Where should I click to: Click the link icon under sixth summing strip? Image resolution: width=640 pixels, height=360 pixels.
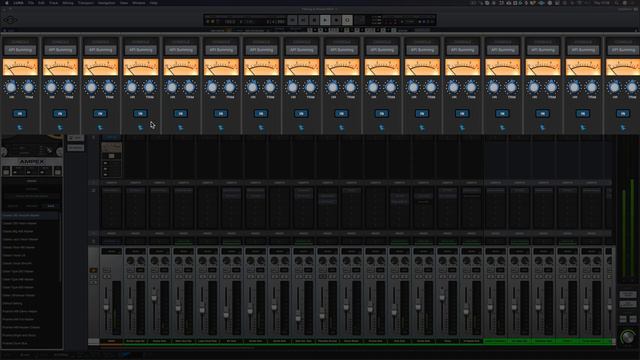[221, 128]
